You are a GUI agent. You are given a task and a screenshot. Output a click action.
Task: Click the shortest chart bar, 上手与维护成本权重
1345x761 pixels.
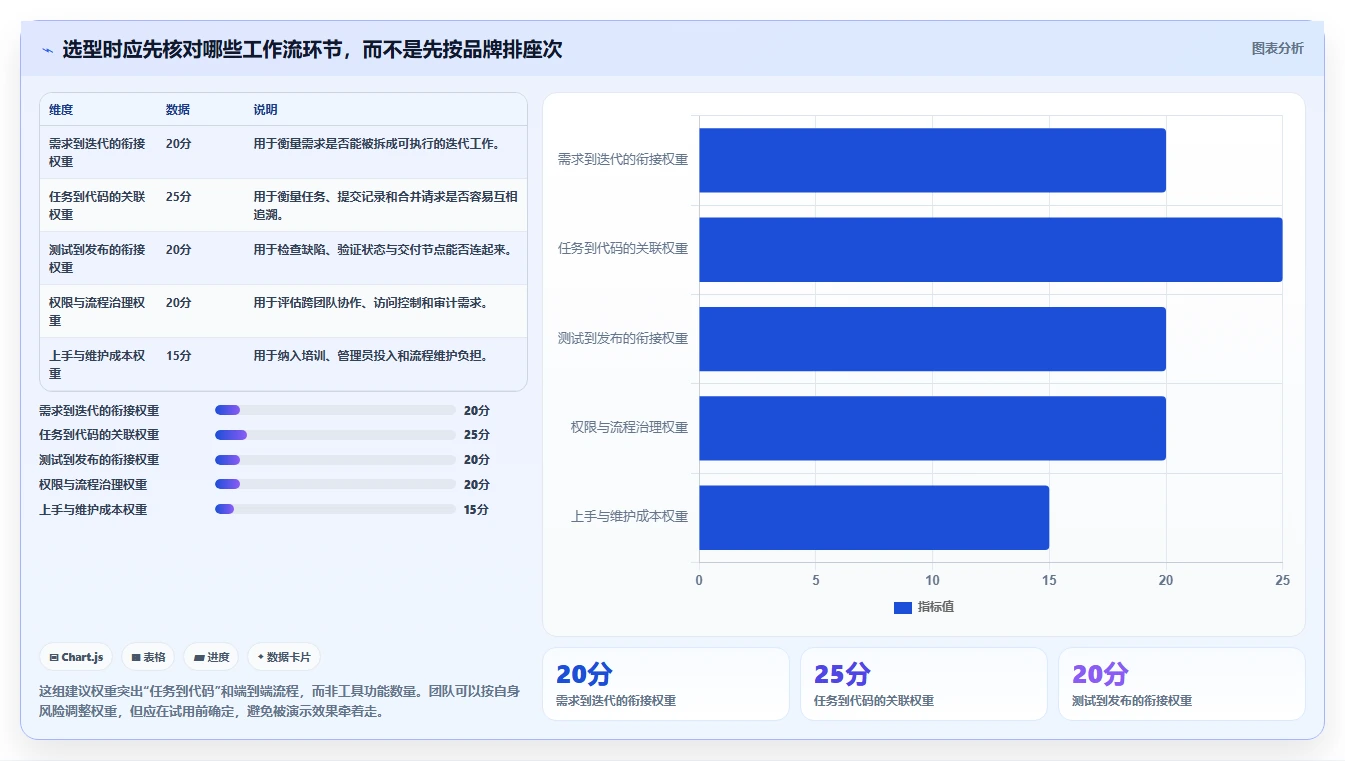coord(874,518)
